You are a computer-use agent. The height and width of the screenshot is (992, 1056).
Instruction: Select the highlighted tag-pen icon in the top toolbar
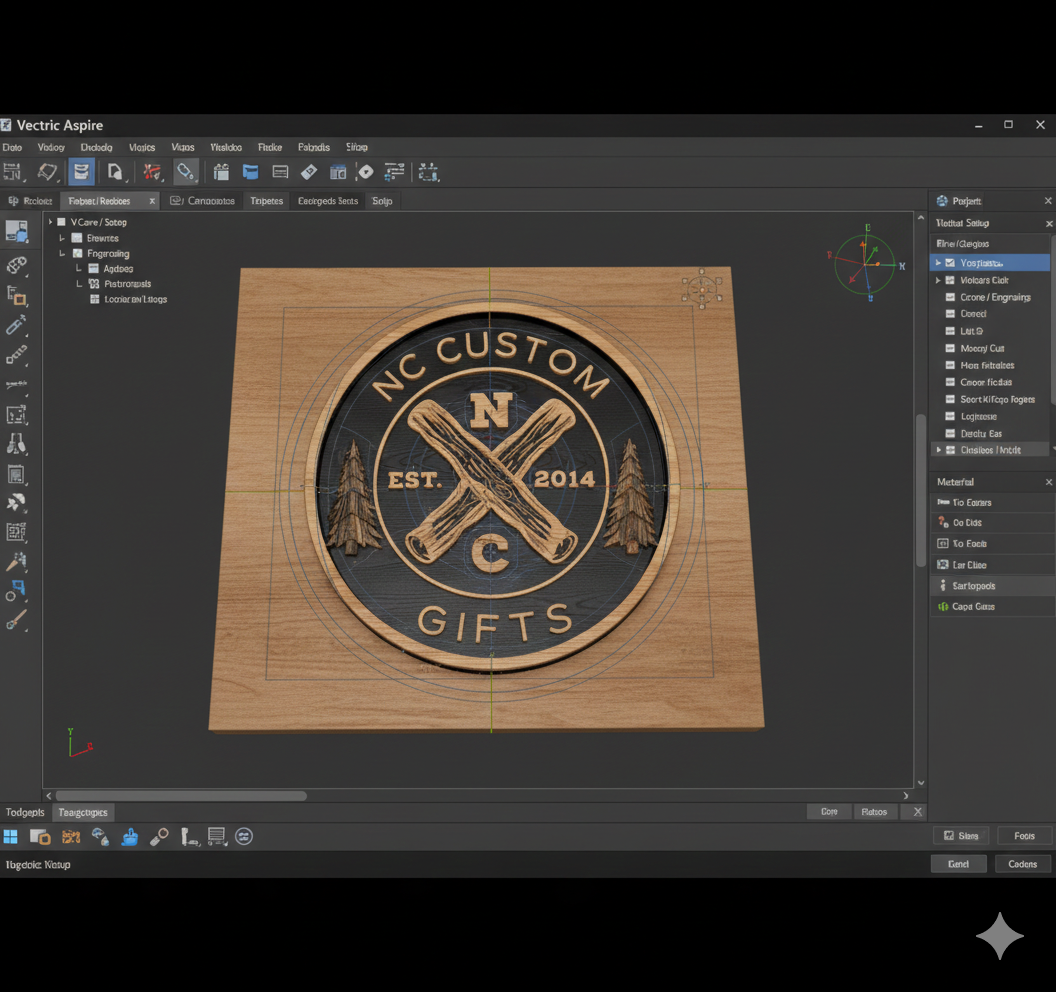(185, 172)
